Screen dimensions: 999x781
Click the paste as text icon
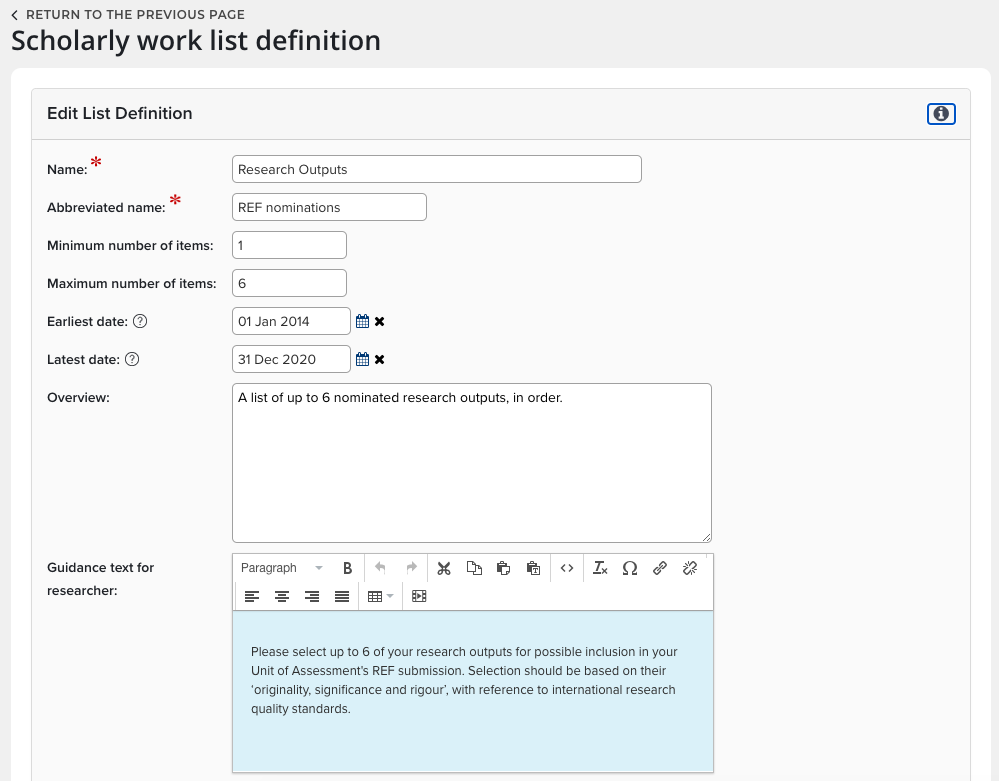(x=533, y=568)
